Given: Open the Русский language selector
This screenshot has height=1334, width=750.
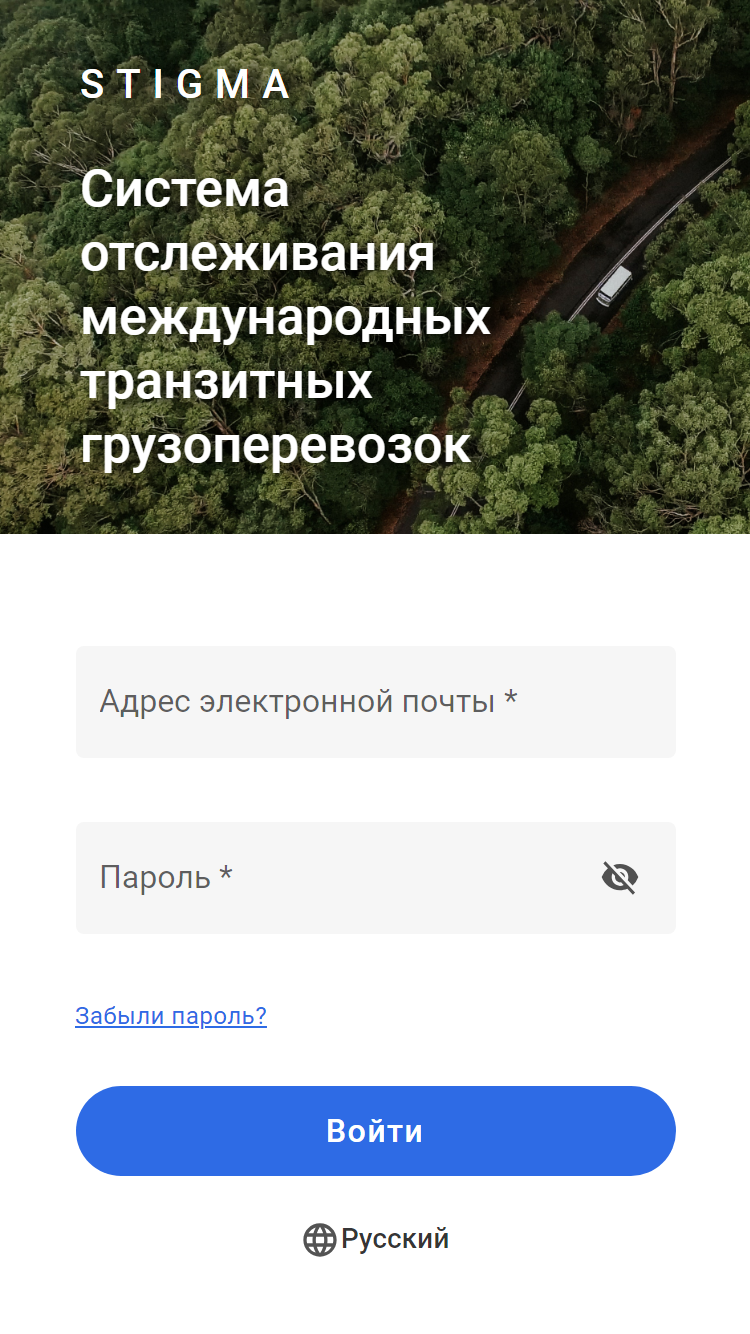Looking at the screenshot, I should 376,1240.
